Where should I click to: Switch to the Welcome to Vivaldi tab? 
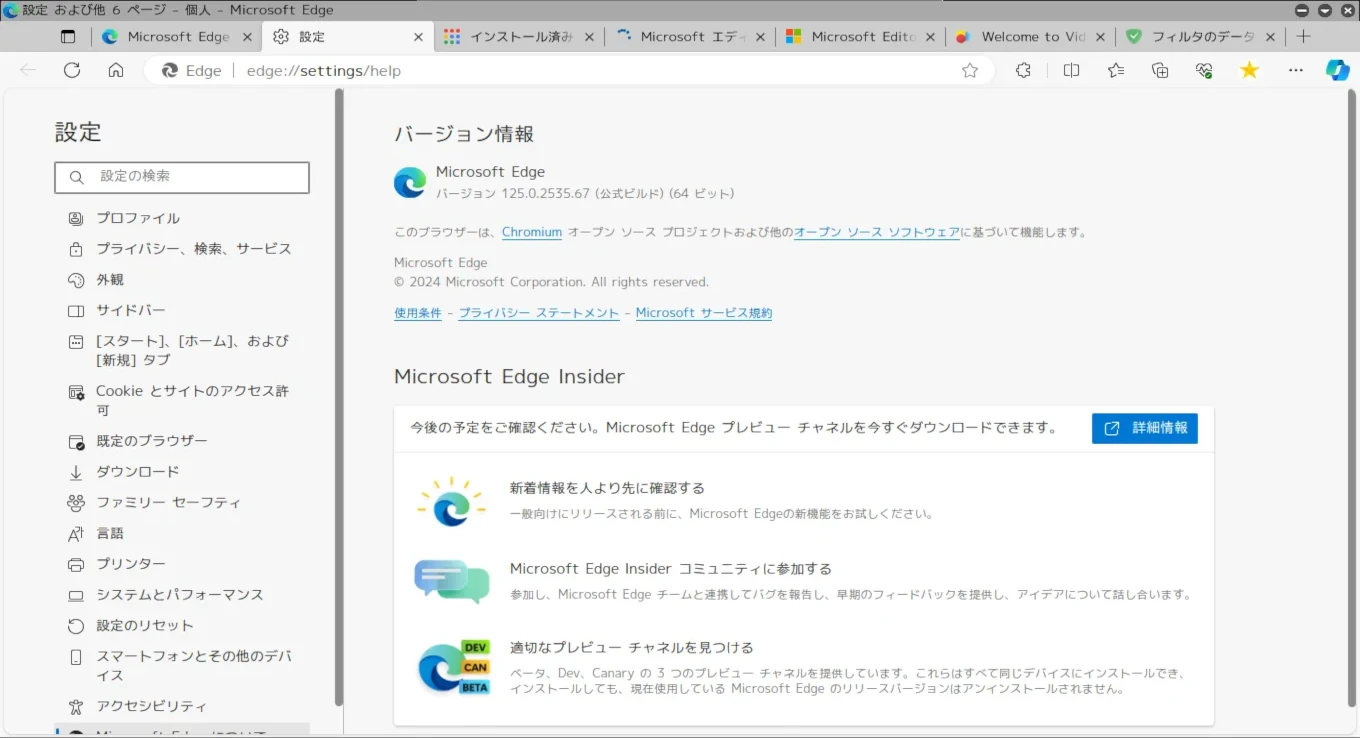point(1032,37)
